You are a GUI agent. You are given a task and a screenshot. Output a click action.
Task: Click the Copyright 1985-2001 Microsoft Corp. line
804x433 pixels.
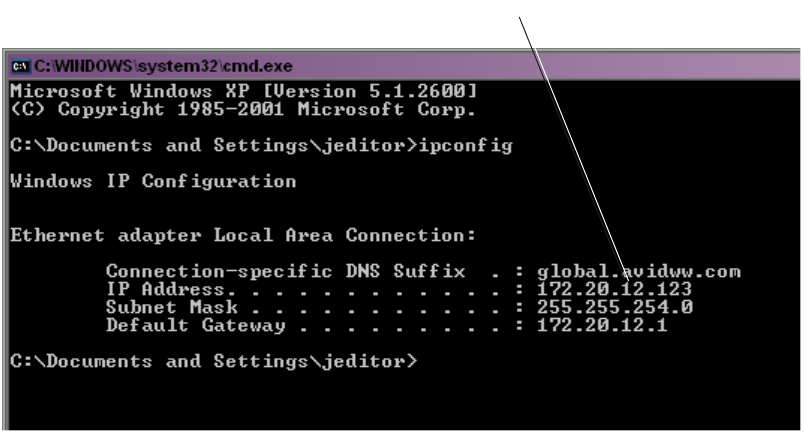(244, 109)
